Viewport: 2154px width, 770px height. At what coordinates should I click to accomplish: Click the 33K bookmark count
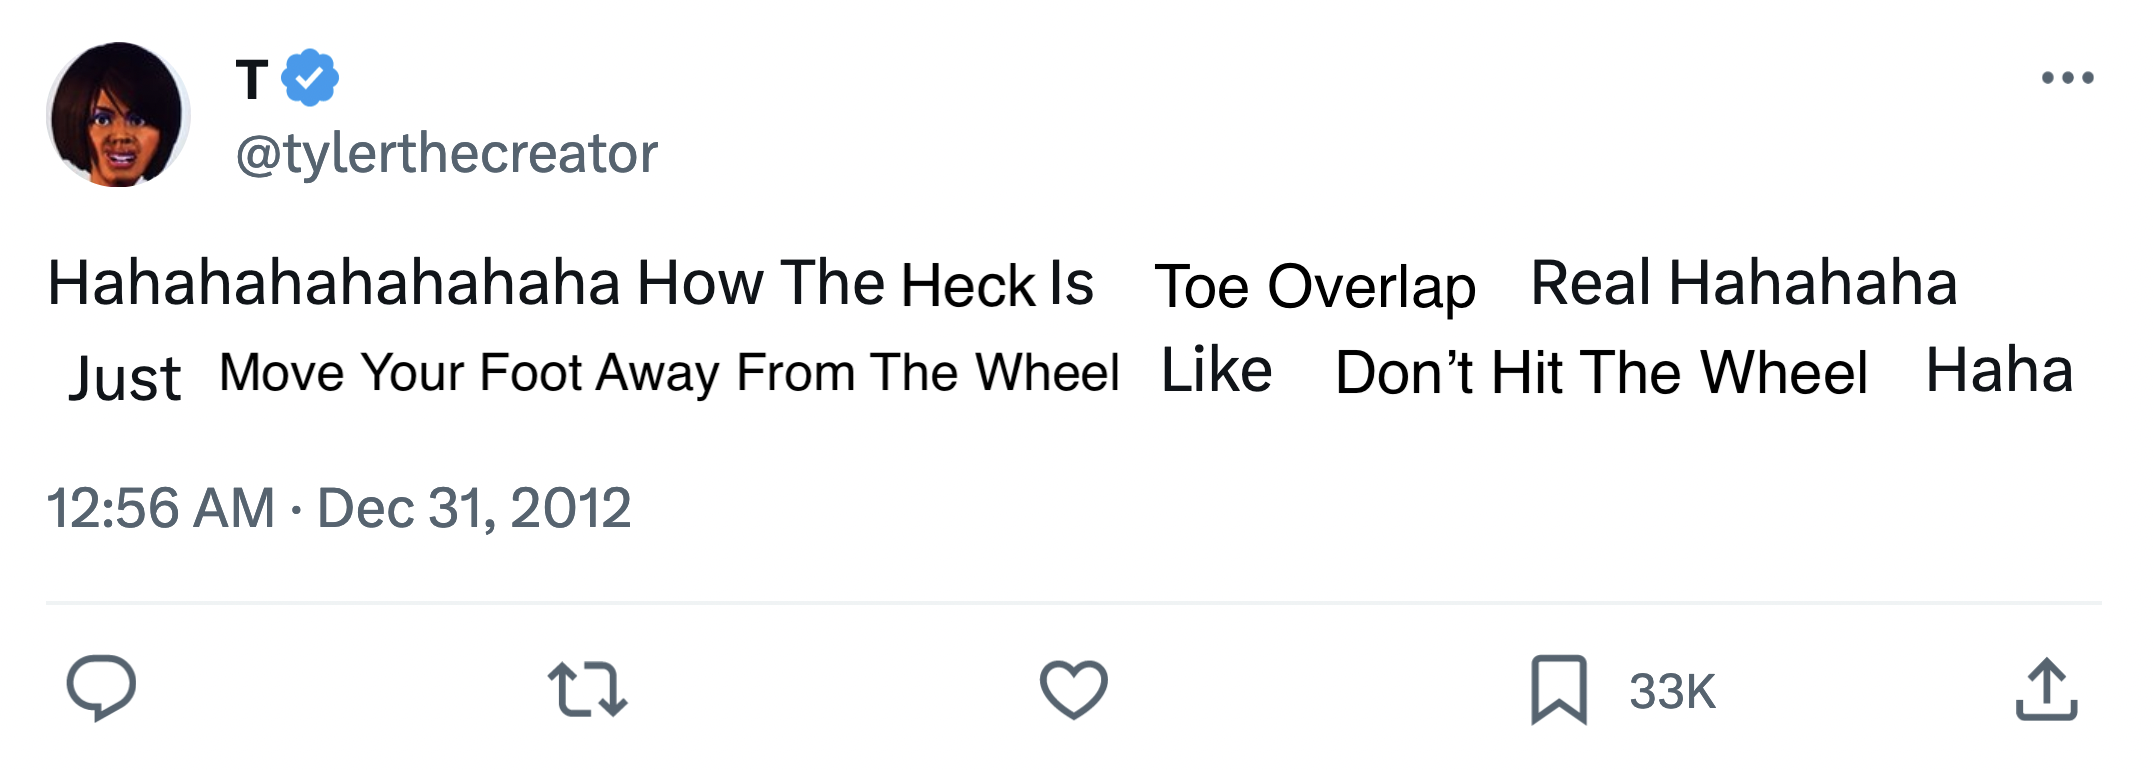point(1672,691)
